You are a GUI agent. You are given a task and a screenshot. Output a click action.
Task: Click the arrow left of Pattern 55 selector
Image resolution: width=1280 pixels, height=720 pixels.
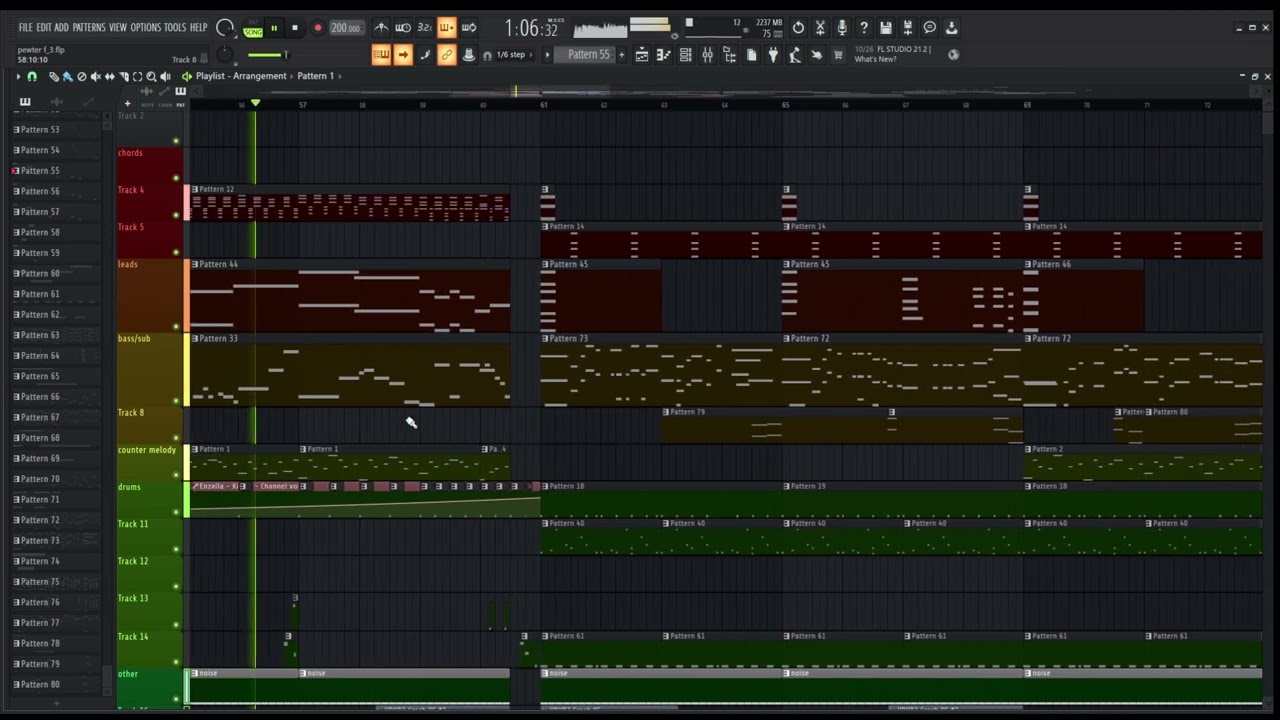[547, 55]
